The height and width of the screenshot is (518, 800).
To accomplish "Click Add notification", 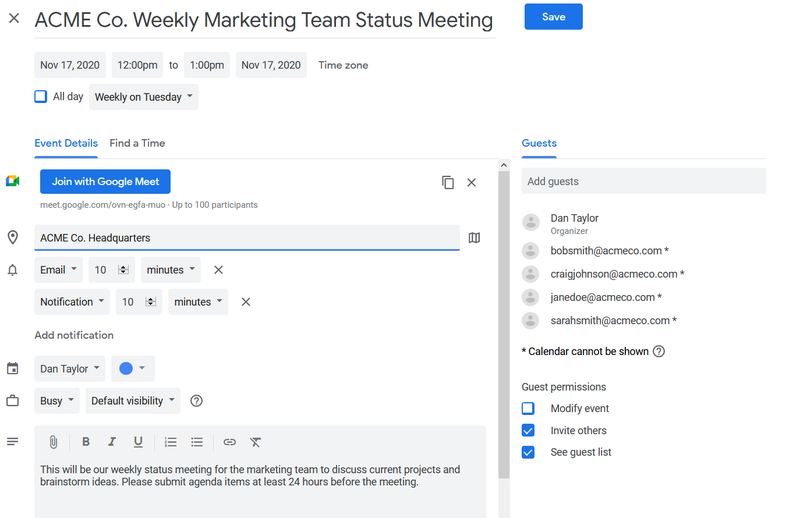I will (x=74, y=335).
